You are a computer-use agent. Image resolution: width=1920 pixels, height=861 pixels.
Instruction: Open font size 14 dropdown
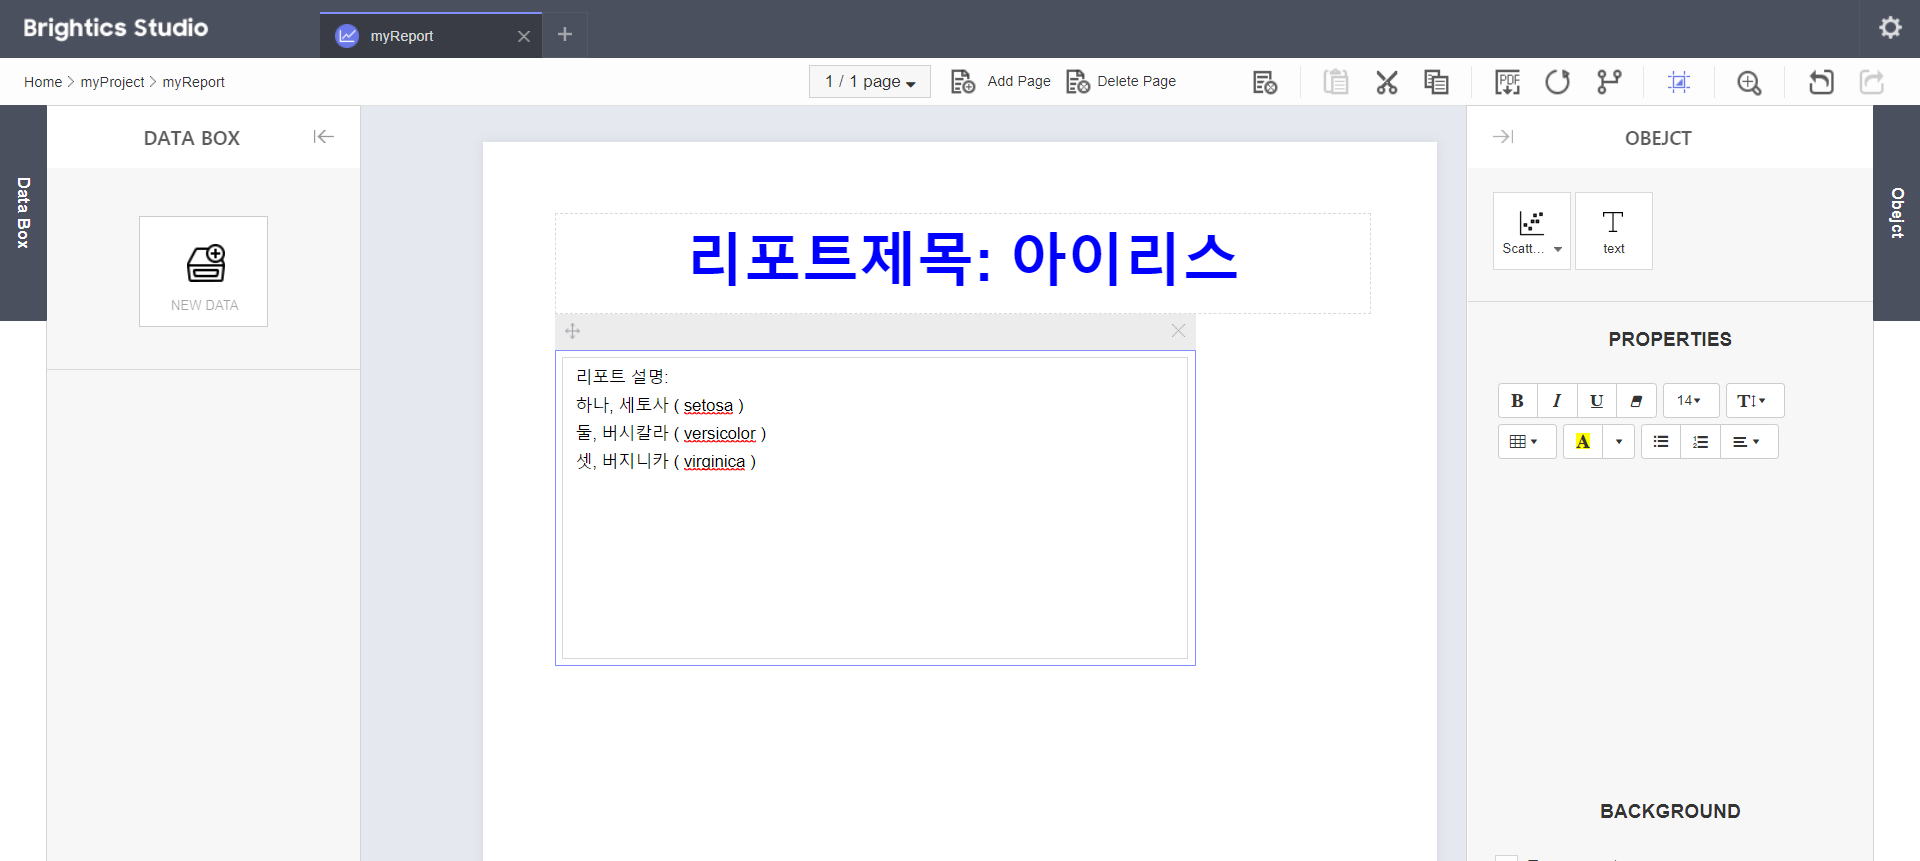[1690, 401]
